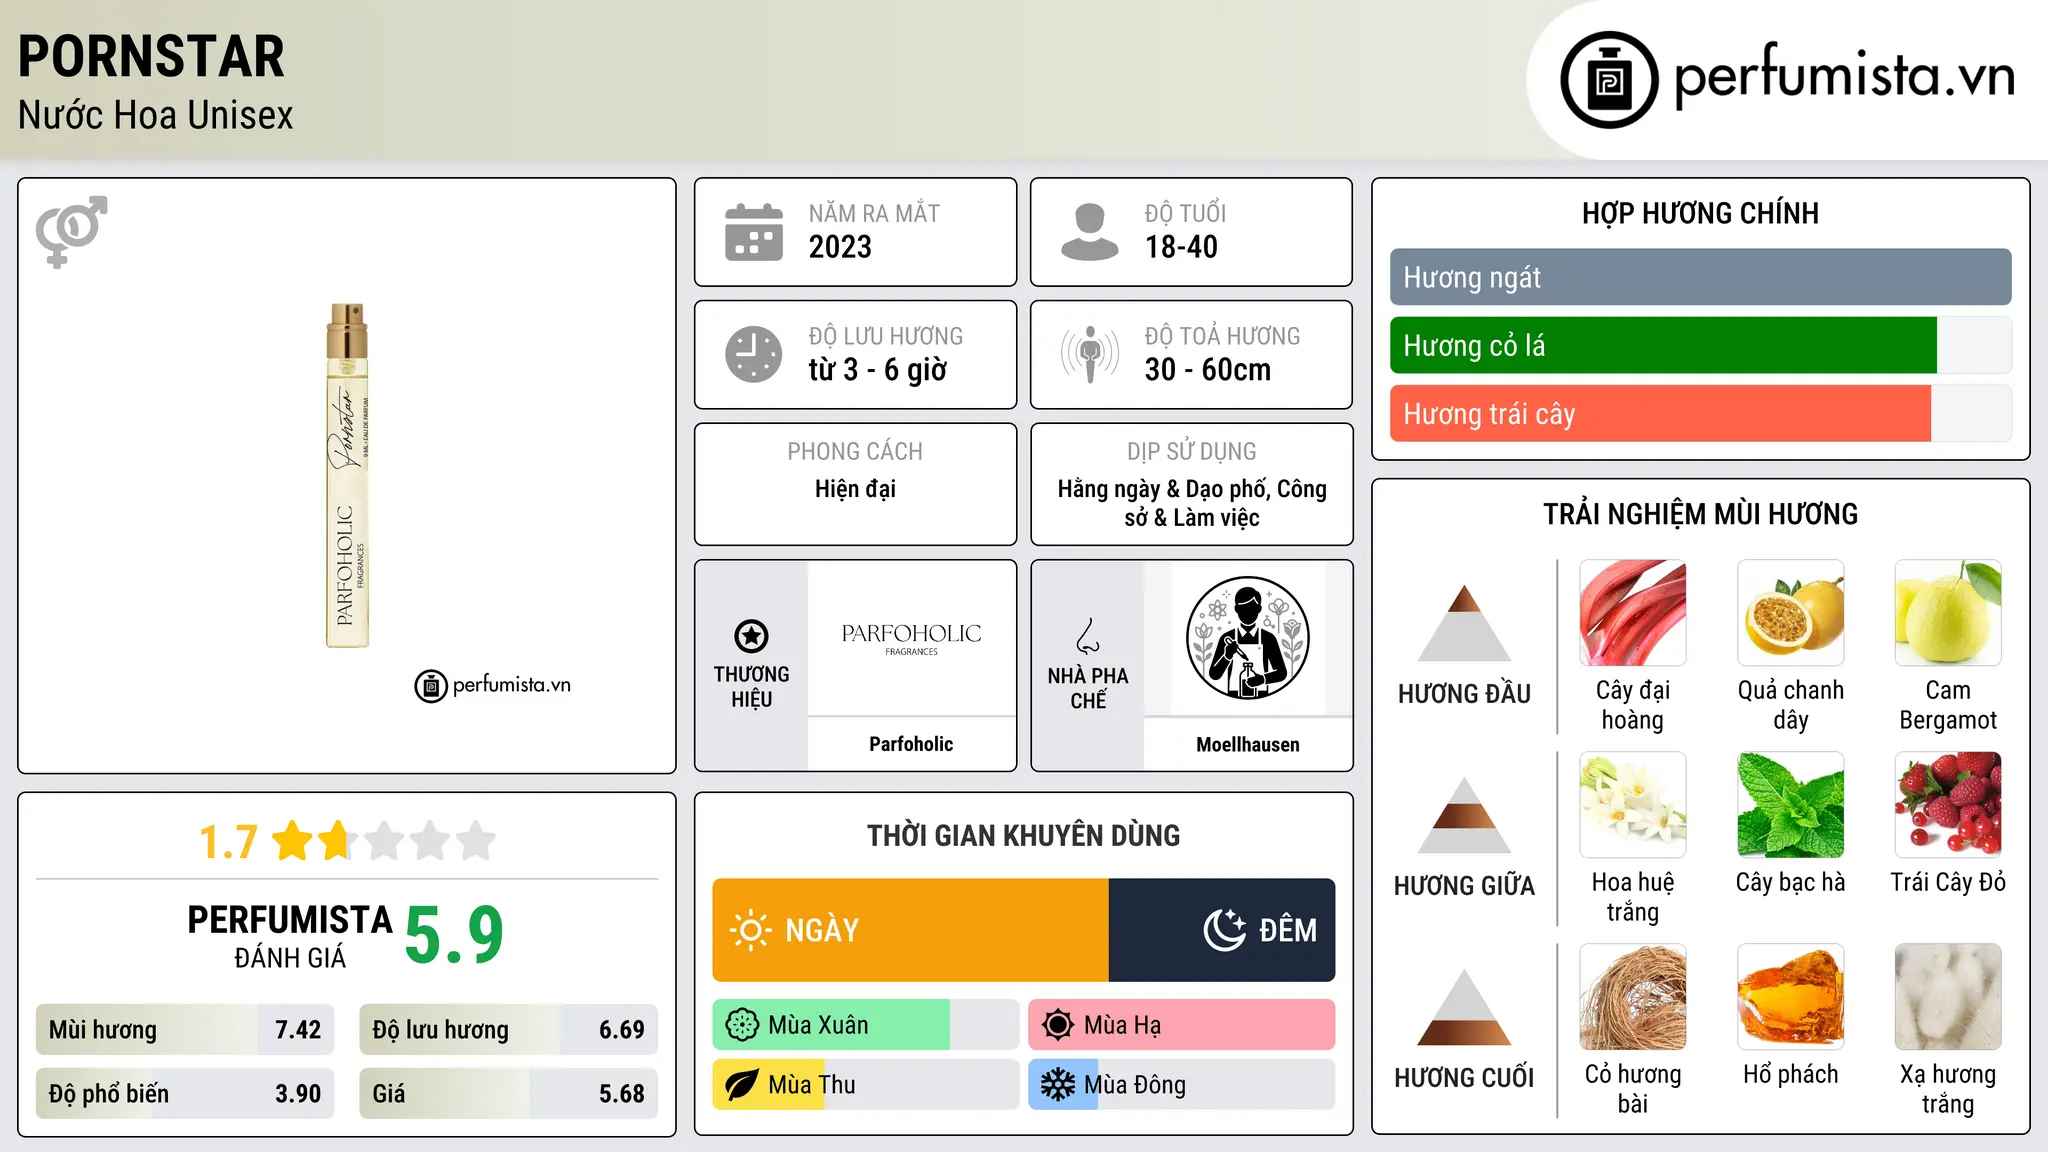Open the Xạ hương trắng note image
Image resolution: width=2048 pixels, height=1152 pixels.
pos(1948,997)
